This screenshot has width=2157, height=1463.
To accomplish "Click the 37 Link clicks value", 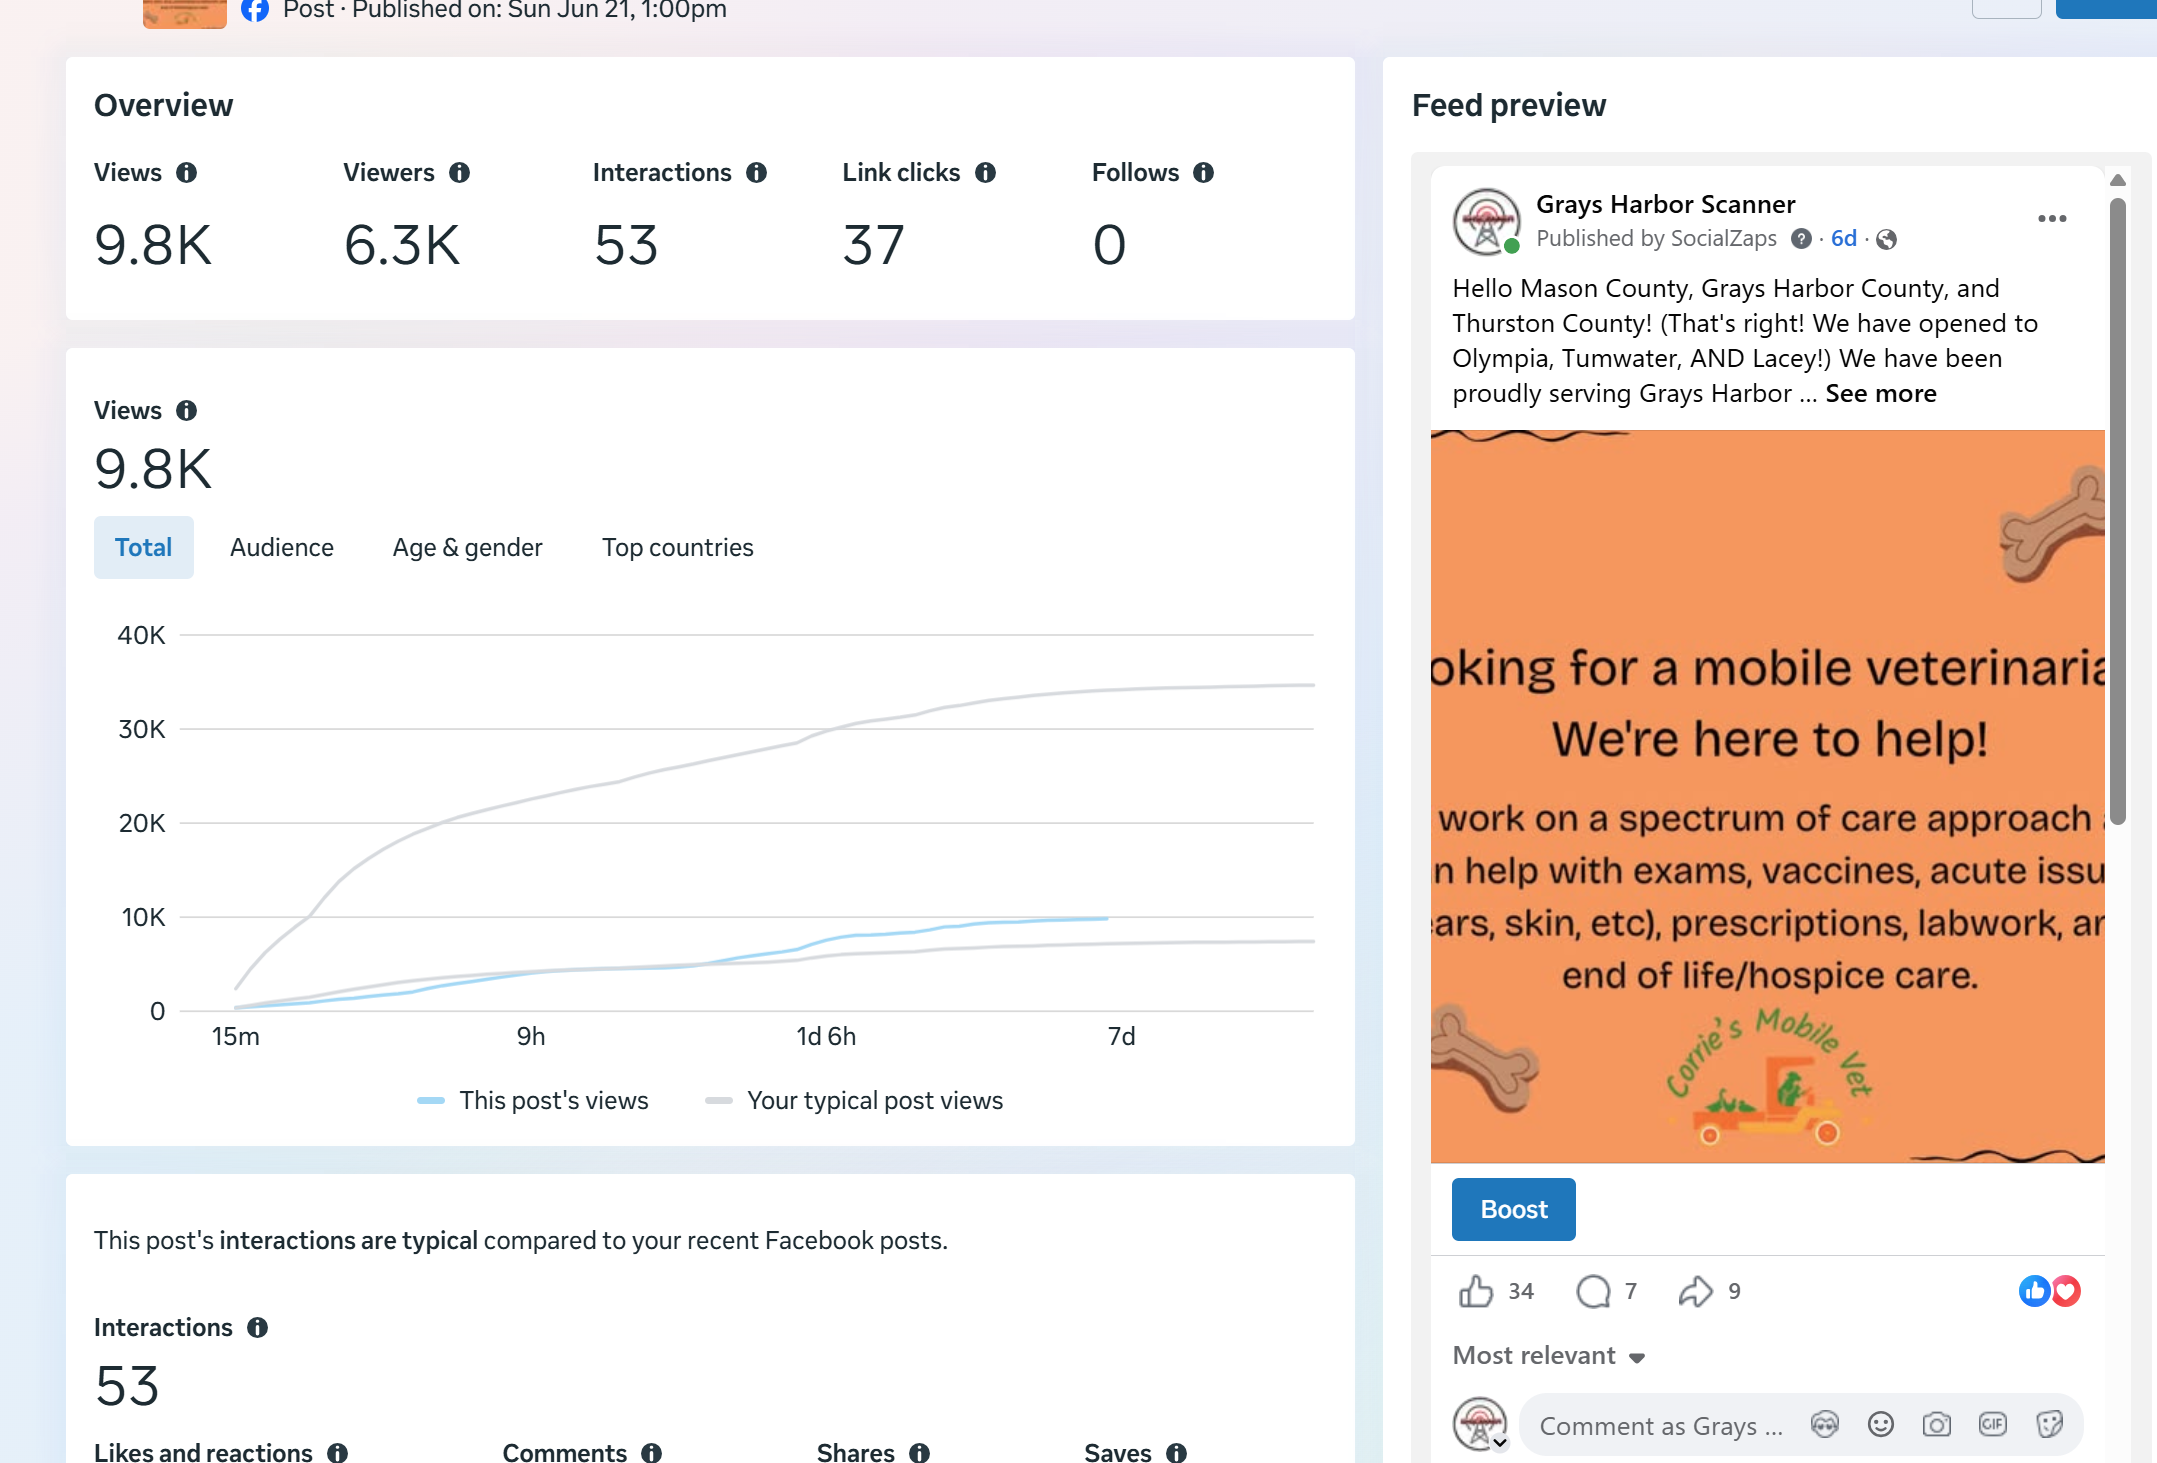I will point(873,246).
